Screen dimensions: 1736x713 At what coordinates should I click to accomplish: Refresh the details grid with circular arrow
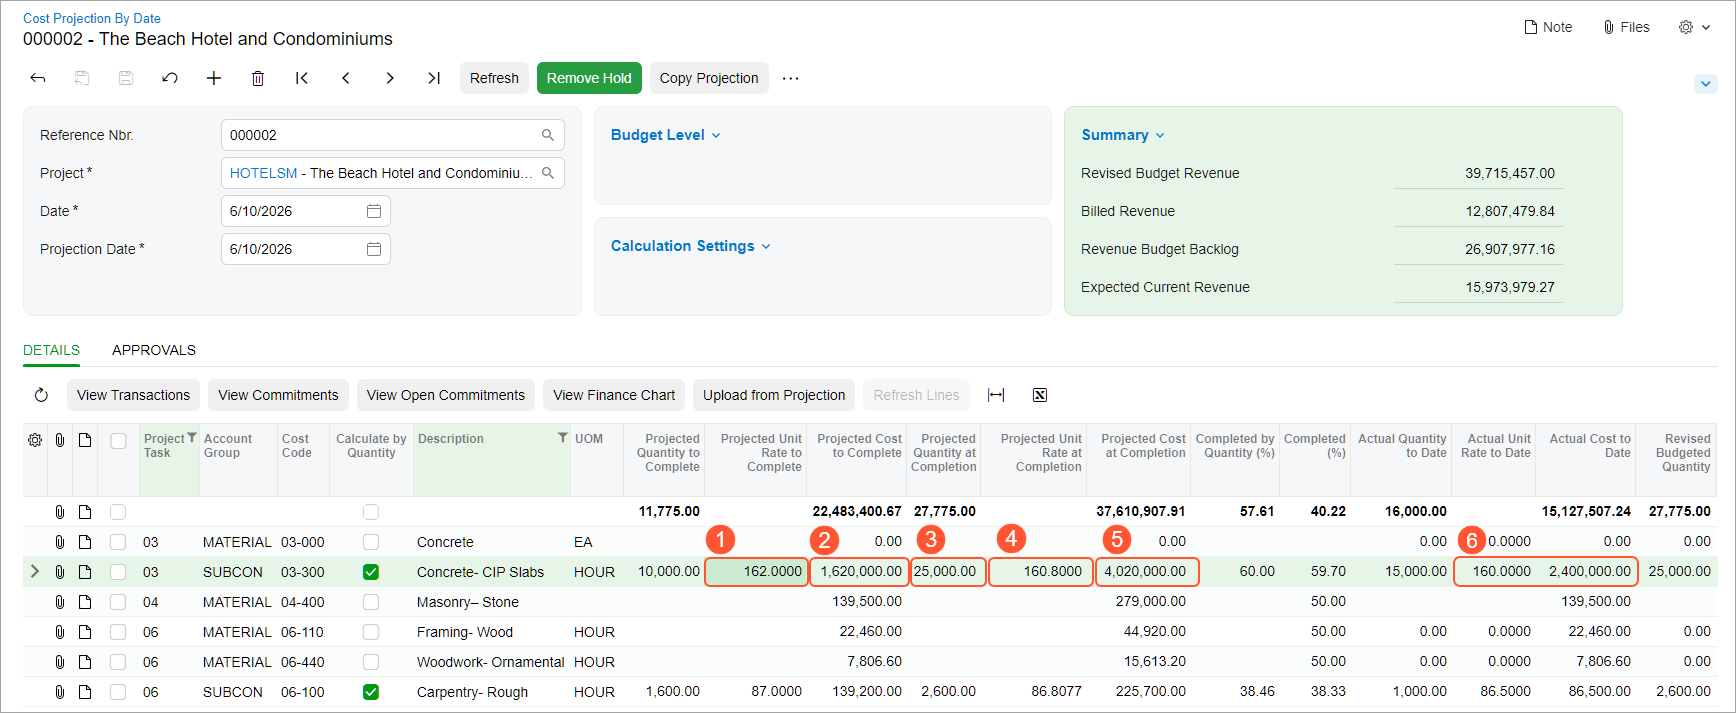tap(41, 395)
